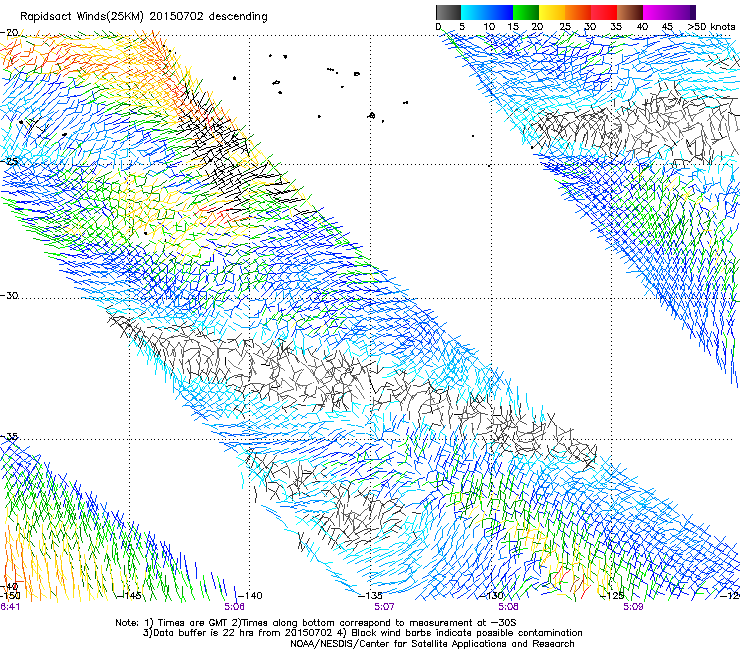Viewport: 740px width, 650px height.
Task: Click the dark blue 10-15 knots legend swatch
Action: pyautogui.click(x=500, y=12)
